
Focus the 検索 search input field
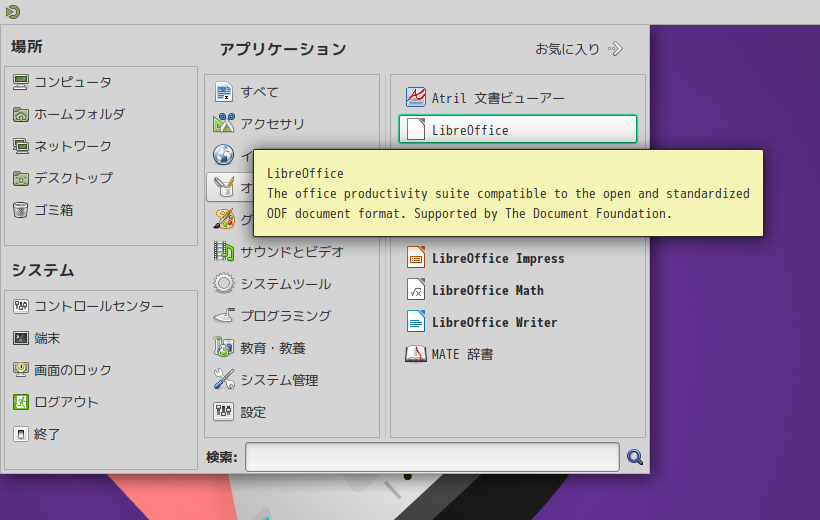tap(432, 457)
